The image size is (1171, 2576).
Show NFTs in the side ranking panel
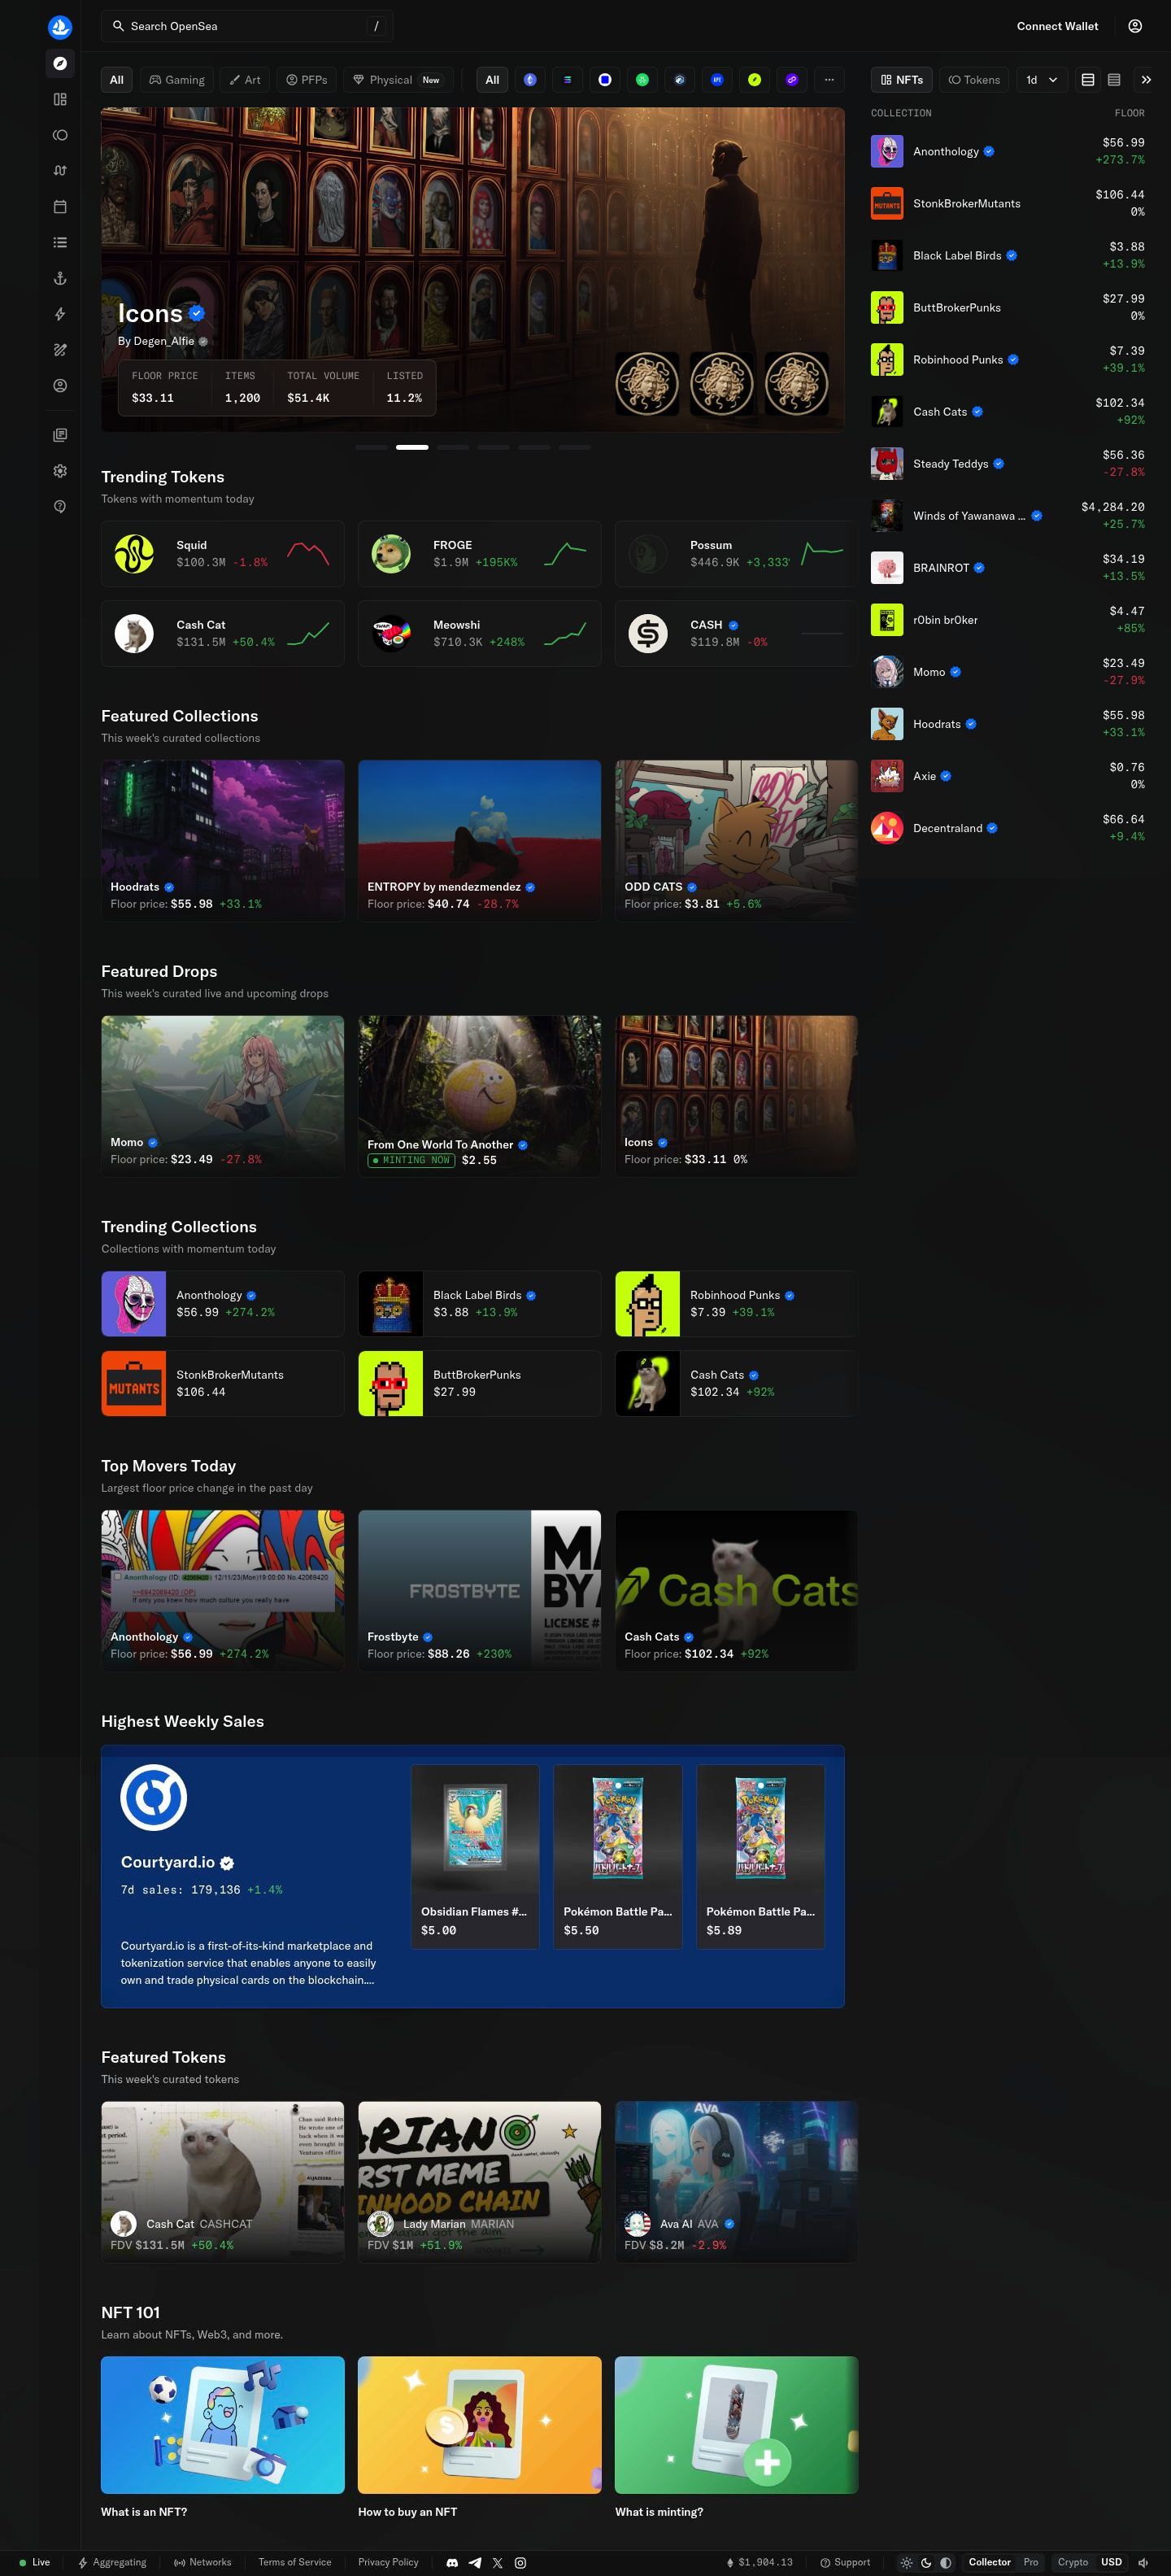click(x=902, y=80)
